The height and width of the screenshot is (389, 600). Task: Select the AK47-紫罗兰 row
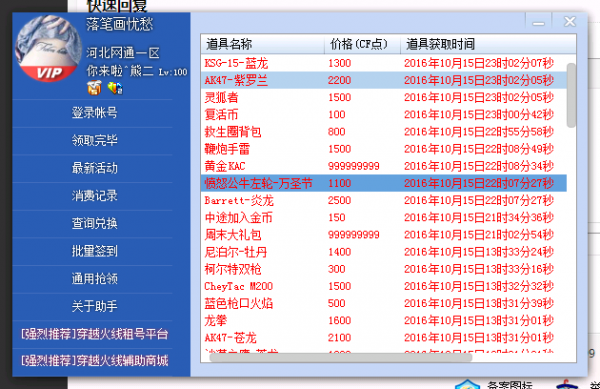(384, 80)
